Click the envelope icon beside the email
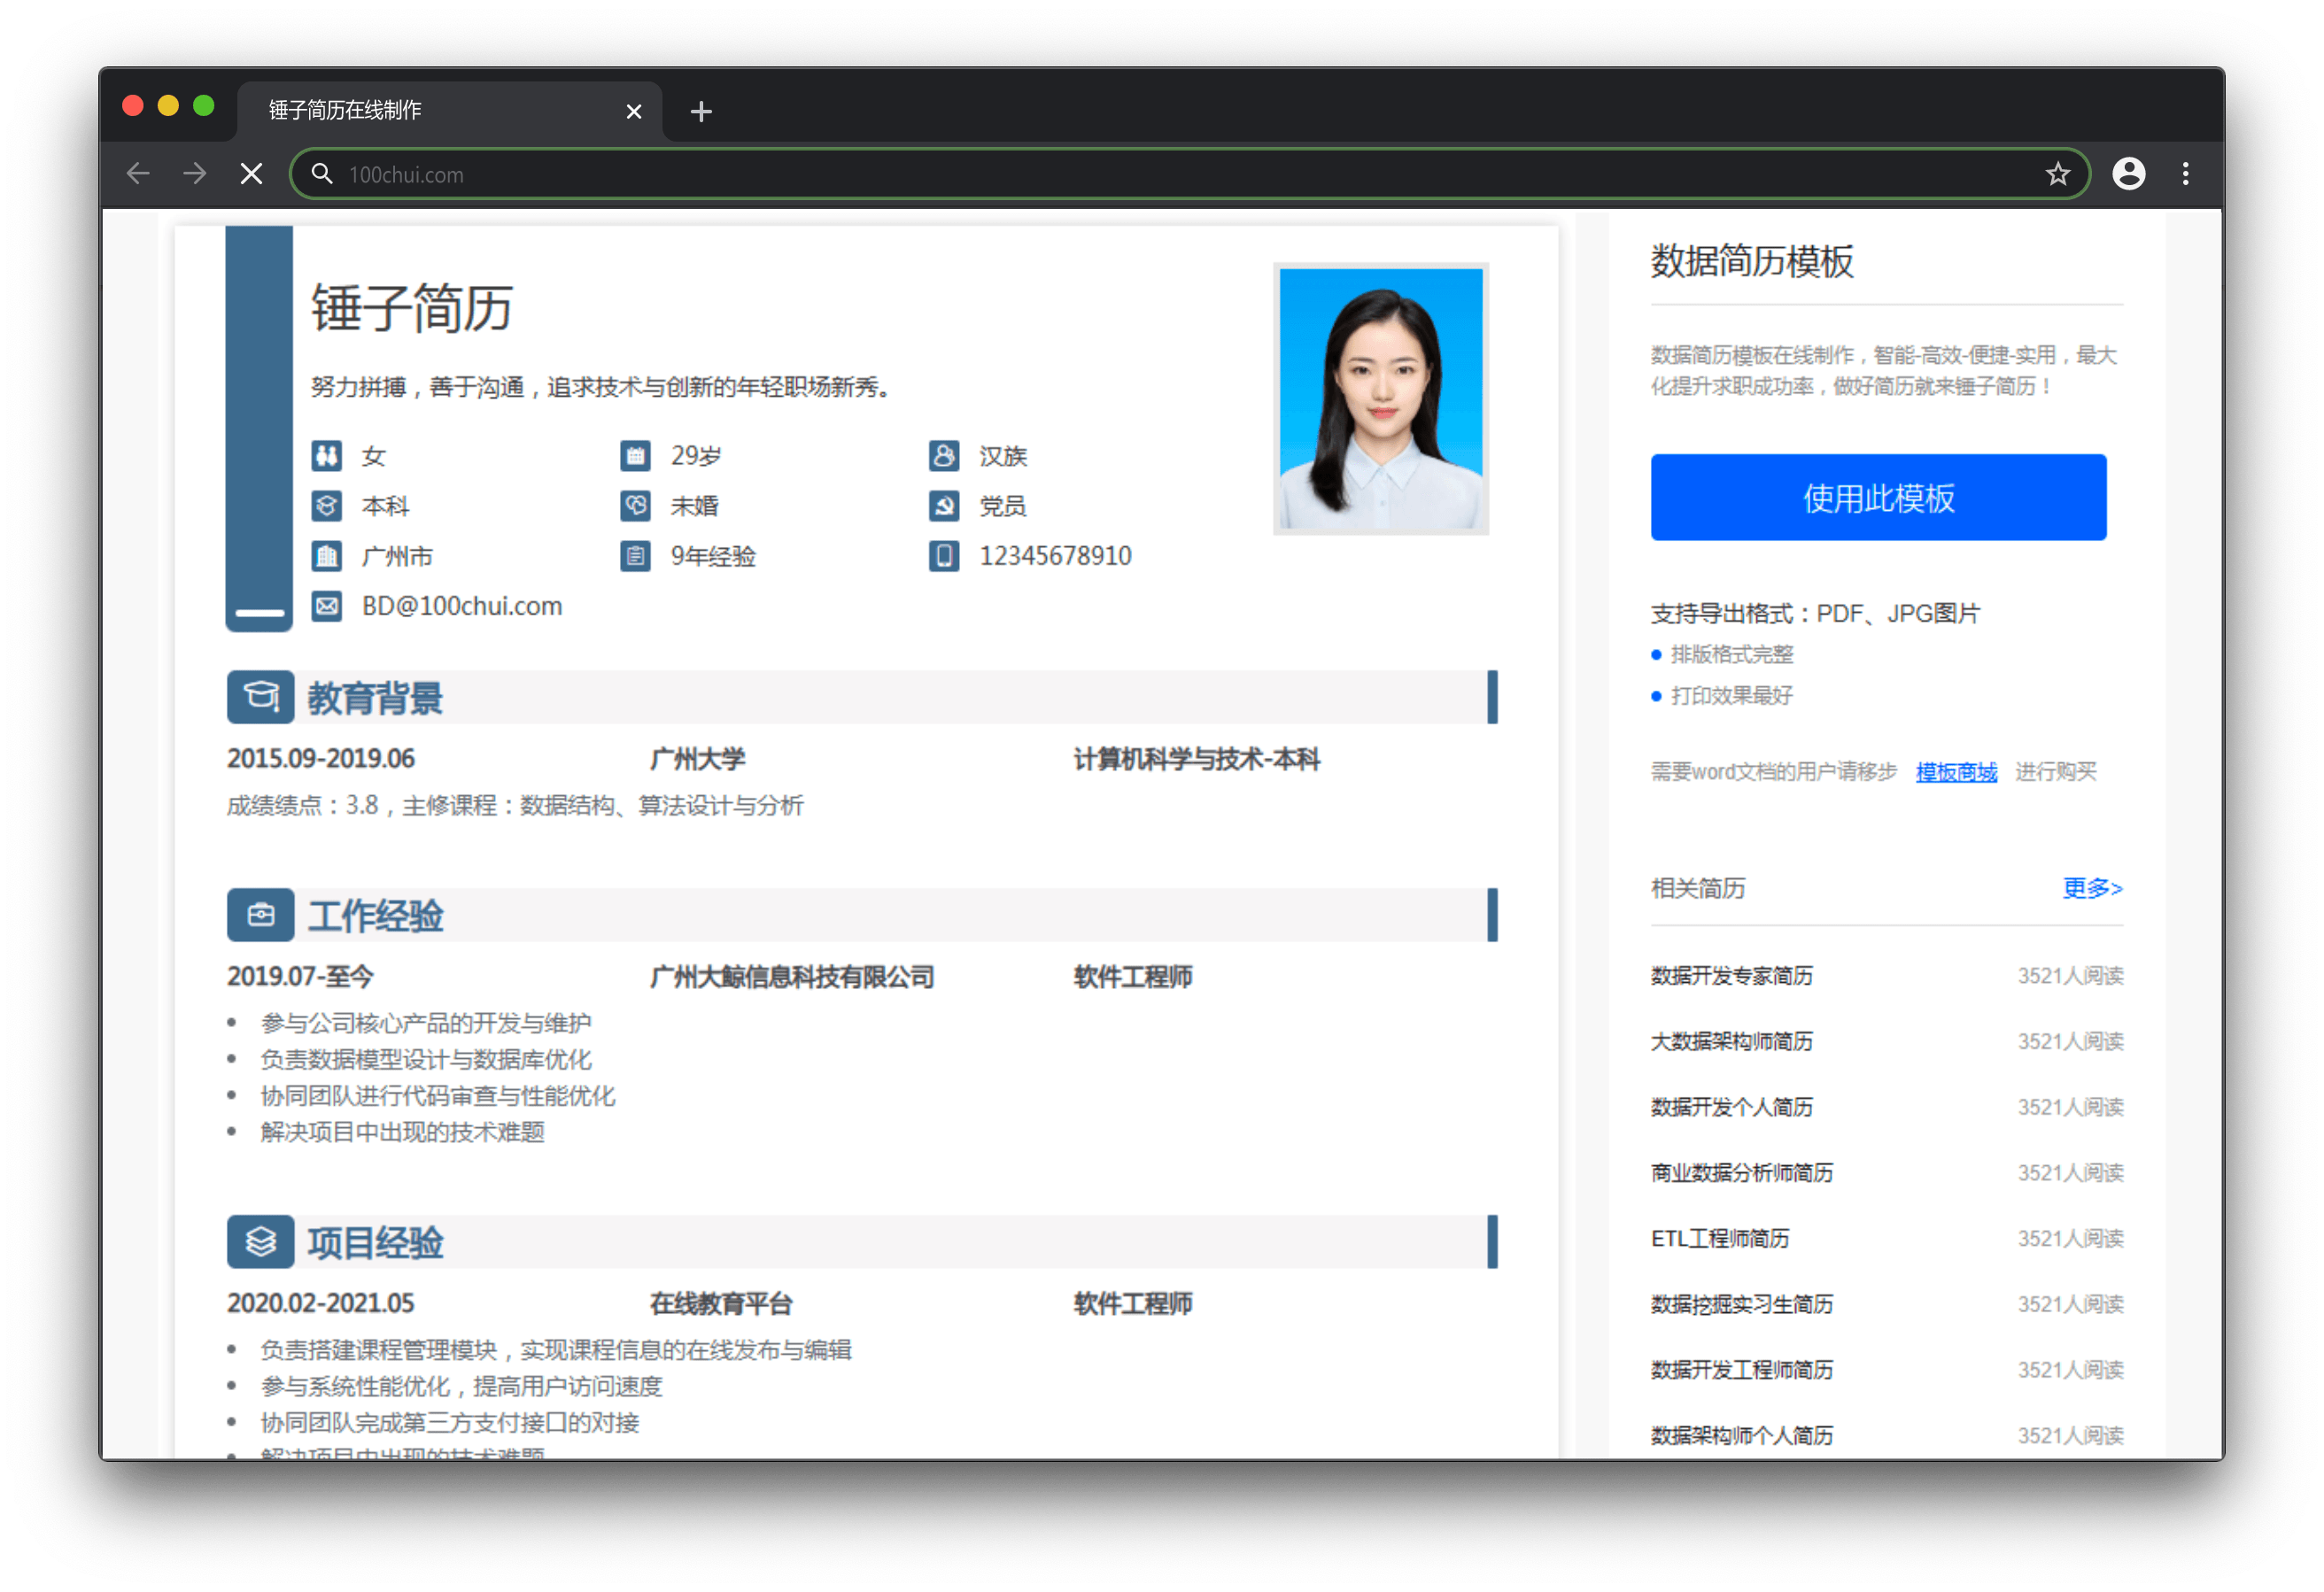This screenshot has height=1592, width=2324. pos(326,606)
